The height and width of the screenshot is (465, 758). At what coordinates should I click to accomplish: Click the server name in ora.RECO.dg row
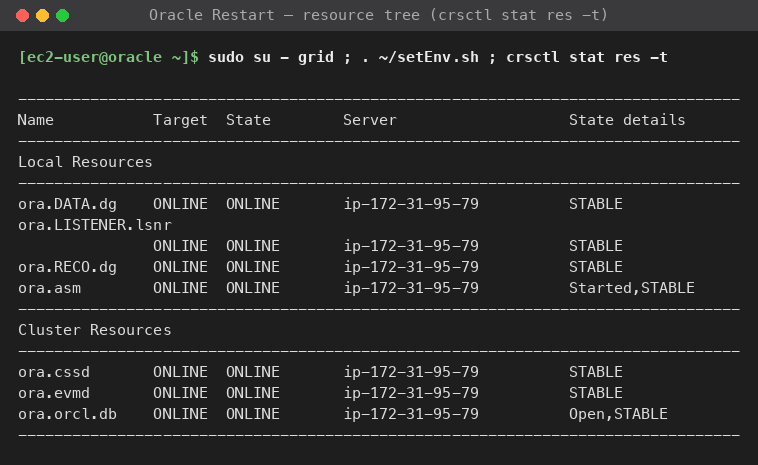click(x=411, y=267)
